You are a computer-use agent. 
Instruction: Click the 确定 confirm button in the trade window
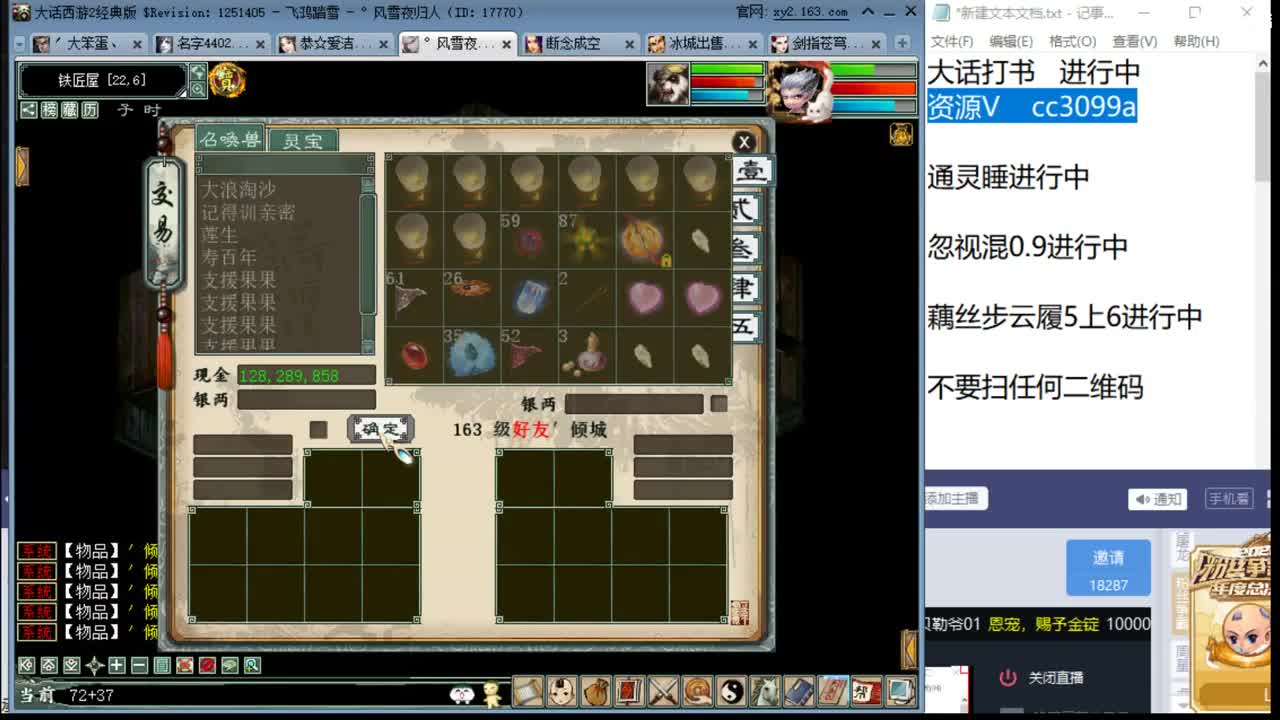(x=380, y=429)
